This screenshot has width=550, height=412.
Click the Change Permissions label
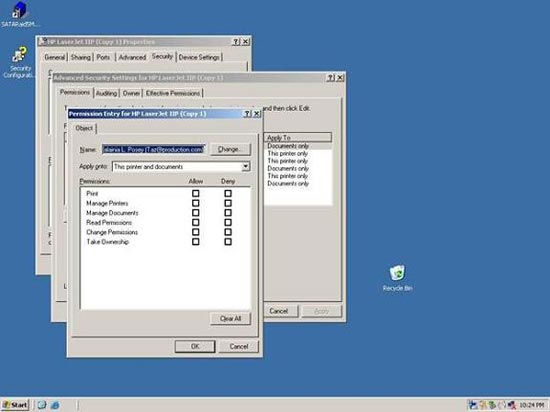112,232
